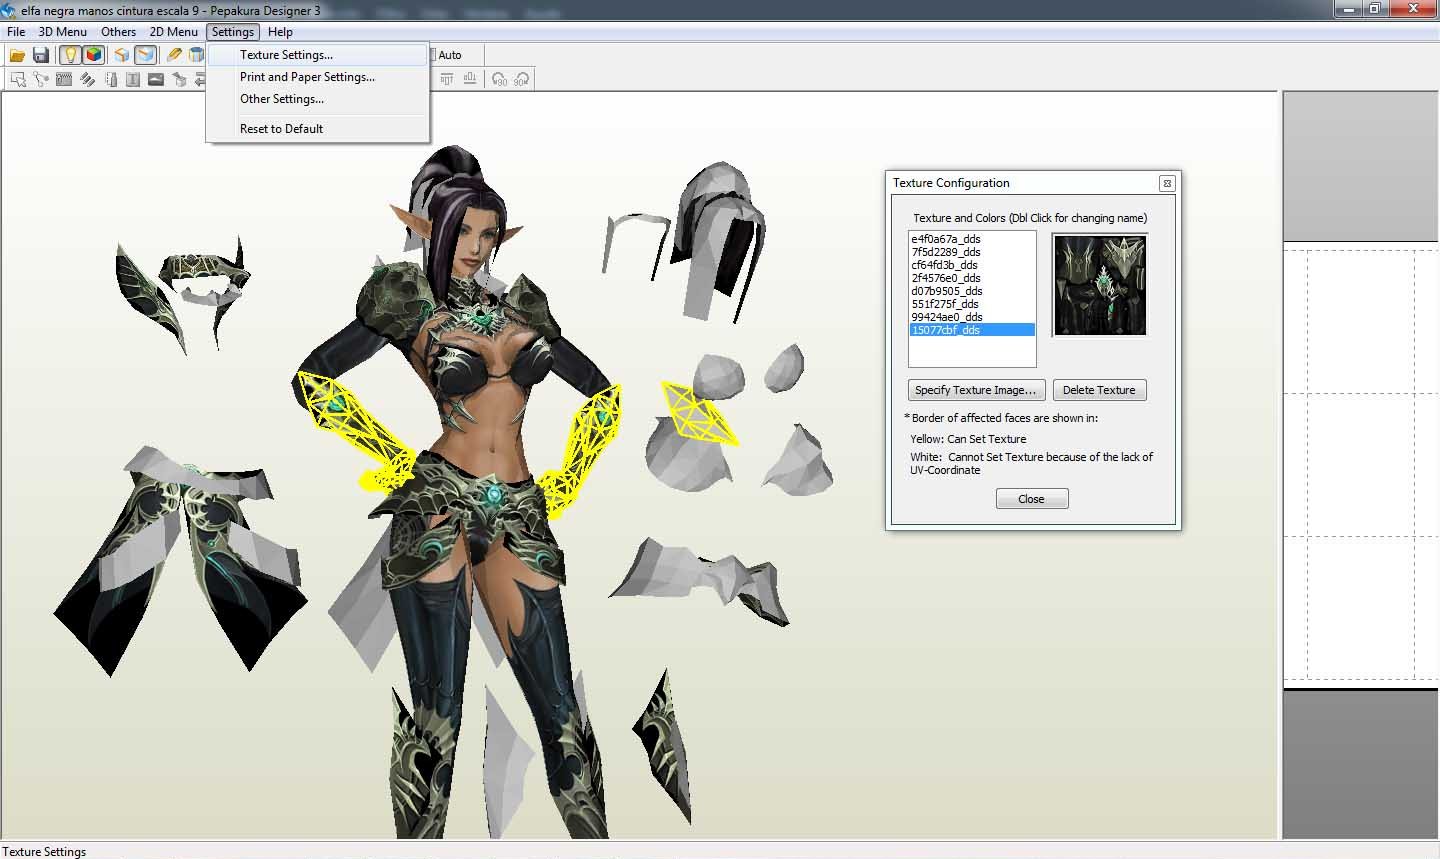1440x859 pixels.
Task: Collapse the open Settings menu
Action: coord(233,32)
